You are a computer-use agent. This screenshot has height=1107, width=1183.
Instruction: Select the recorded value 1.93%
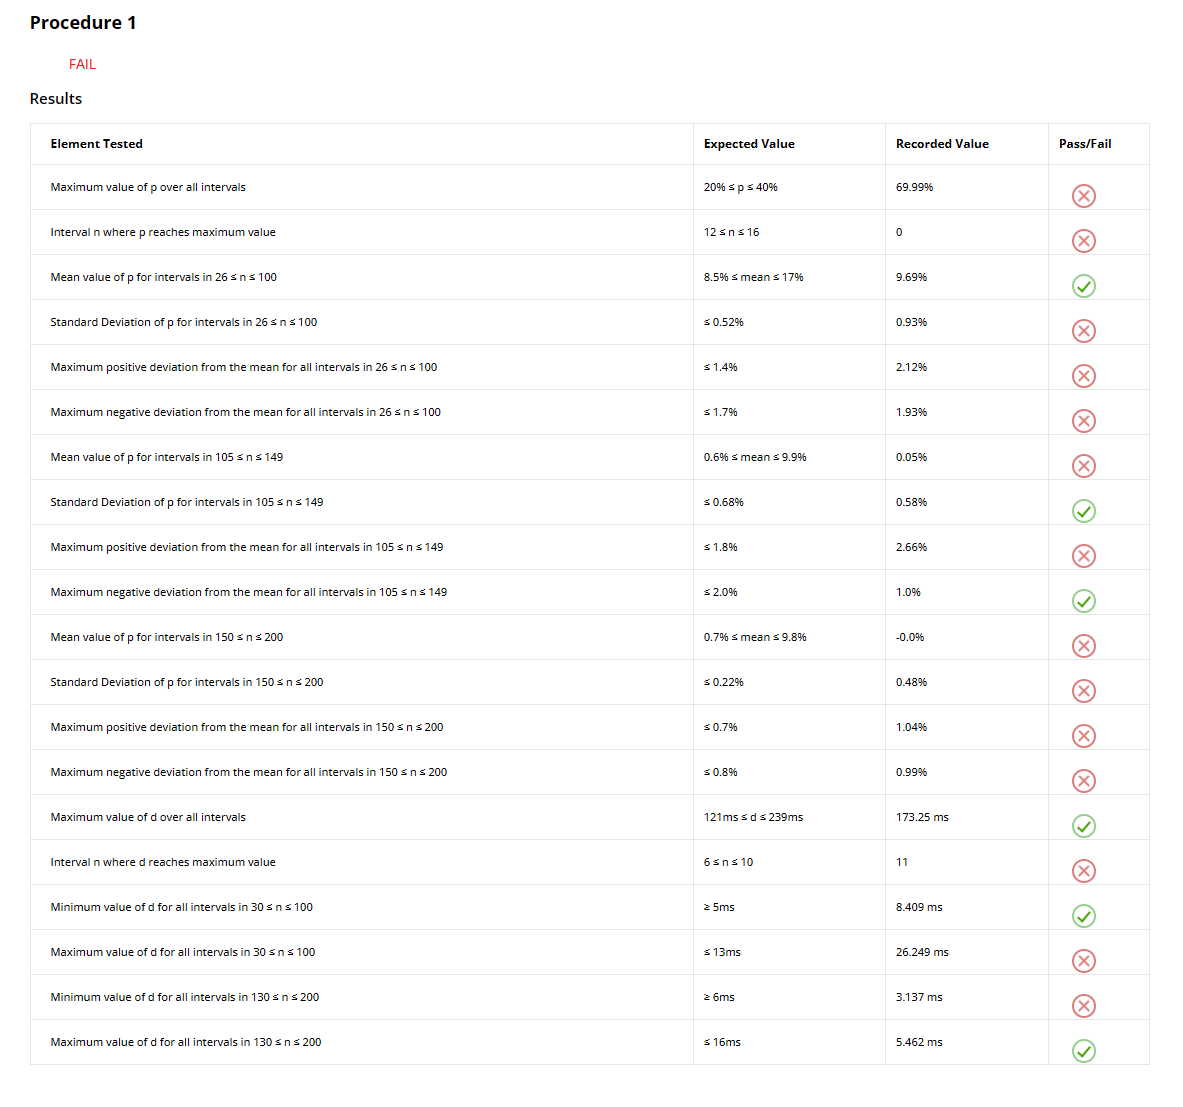point(911,412)
